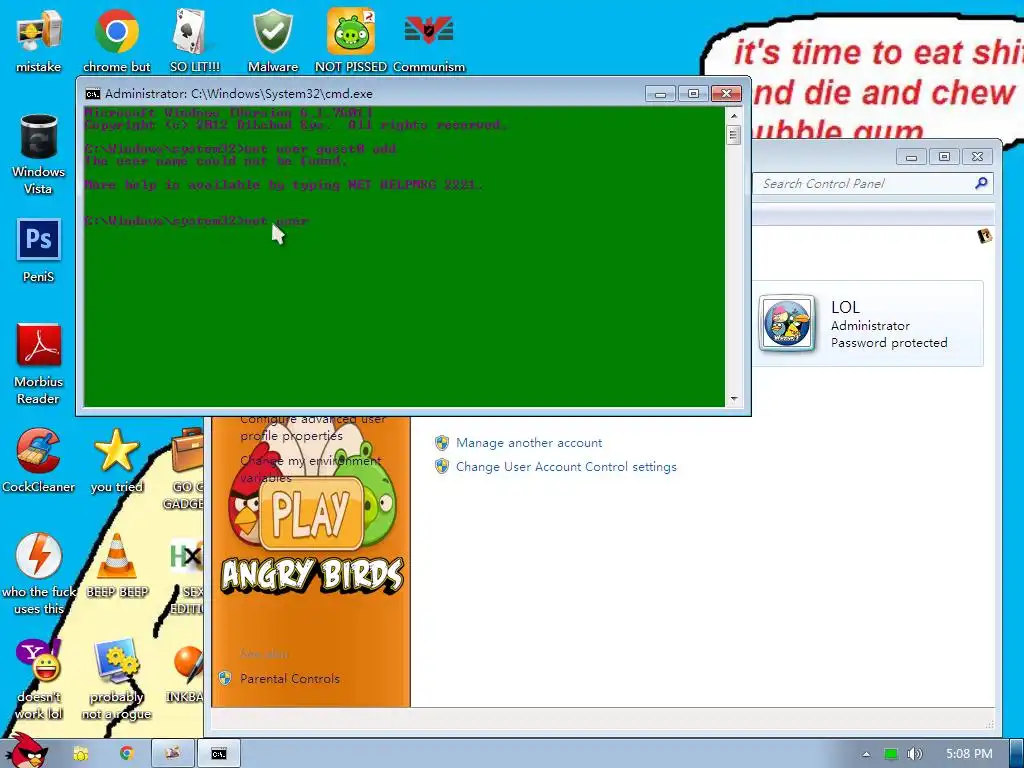Click the volume speaker tray icon
Screen dimensions: 1024x768
[914, 754]
